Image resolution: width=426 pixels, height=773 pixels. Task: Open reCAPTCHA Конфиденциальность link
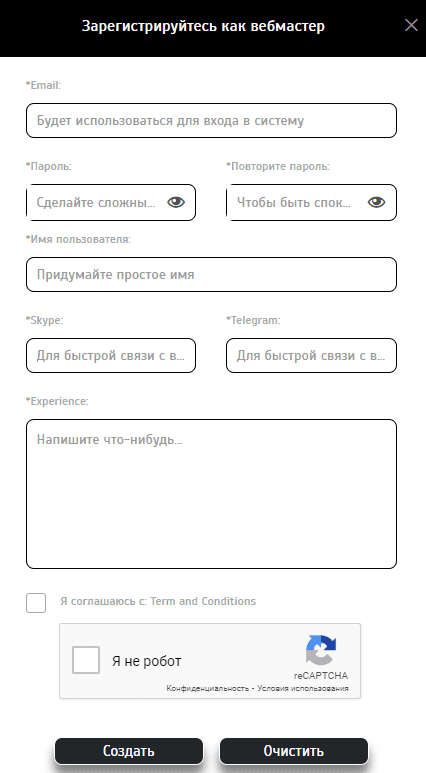[208, 688]
